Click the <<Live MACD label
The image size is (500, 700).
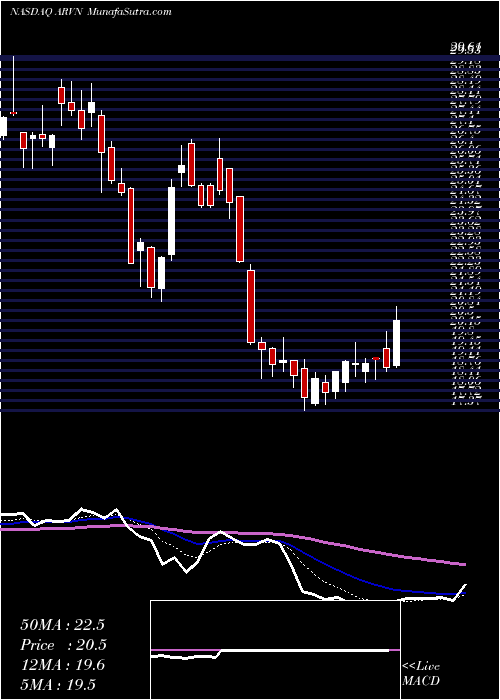click(x=421, y=674)
